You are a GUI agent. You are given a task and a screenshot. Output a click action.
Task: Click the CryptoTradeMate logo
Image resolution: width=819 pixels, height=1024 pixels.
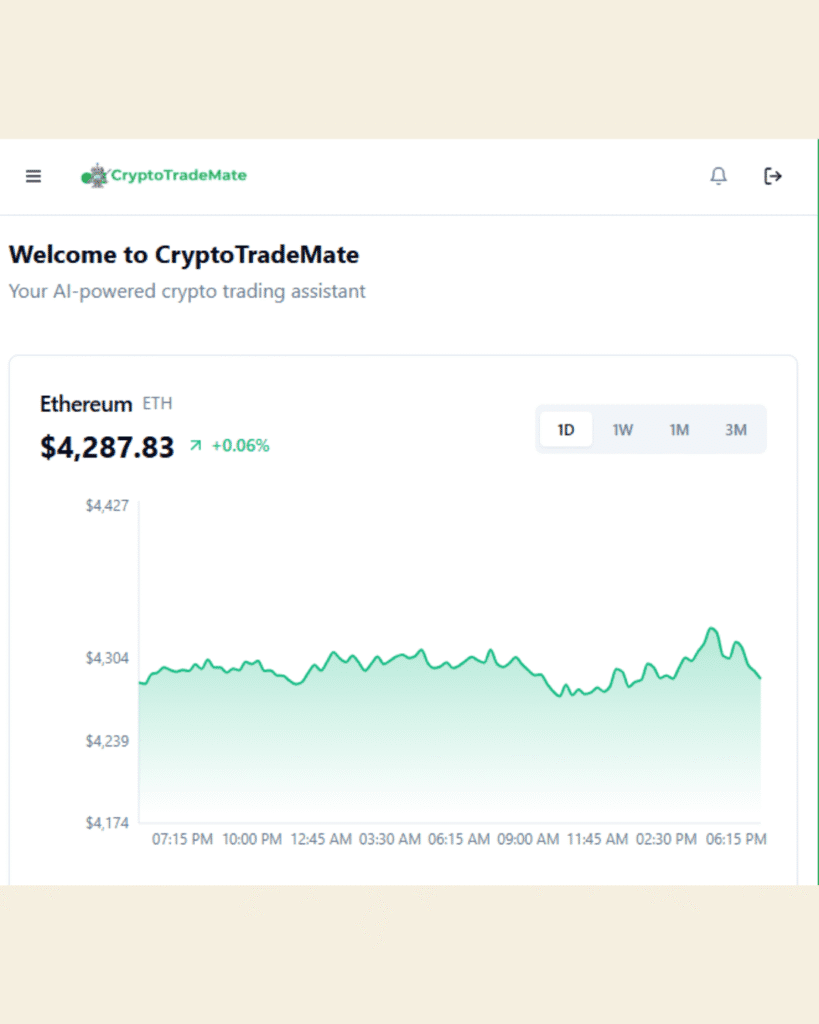(x=165, y=176)
